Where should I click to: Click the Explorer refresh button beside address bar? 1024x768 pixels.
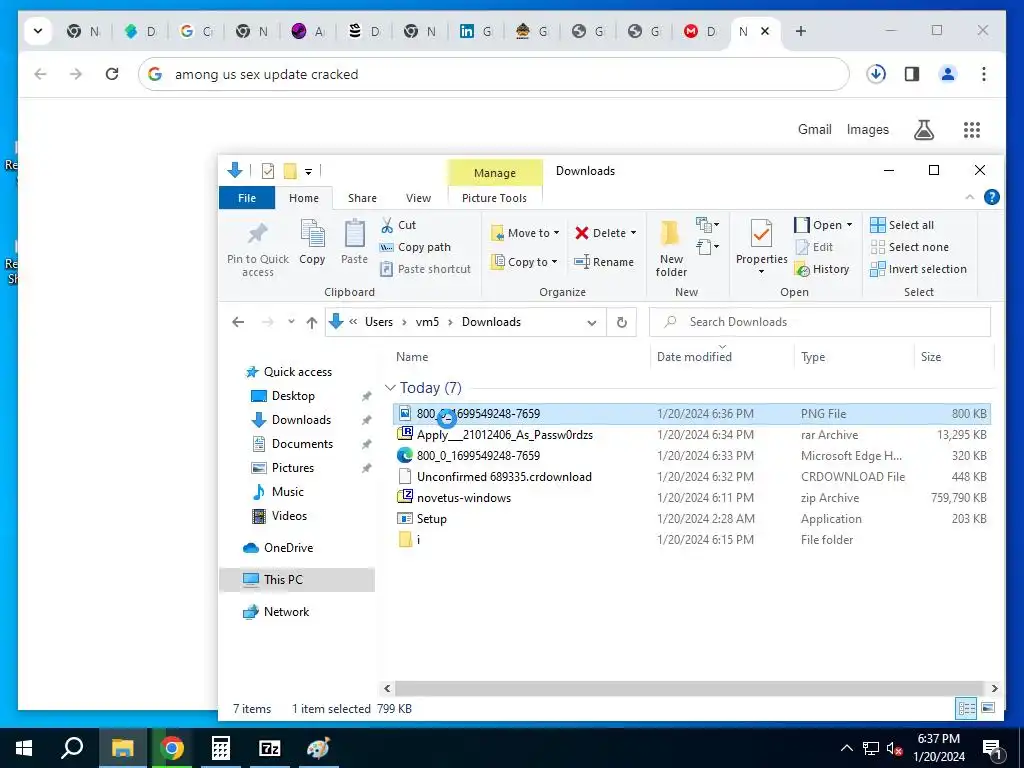click(x=622, y=322)
